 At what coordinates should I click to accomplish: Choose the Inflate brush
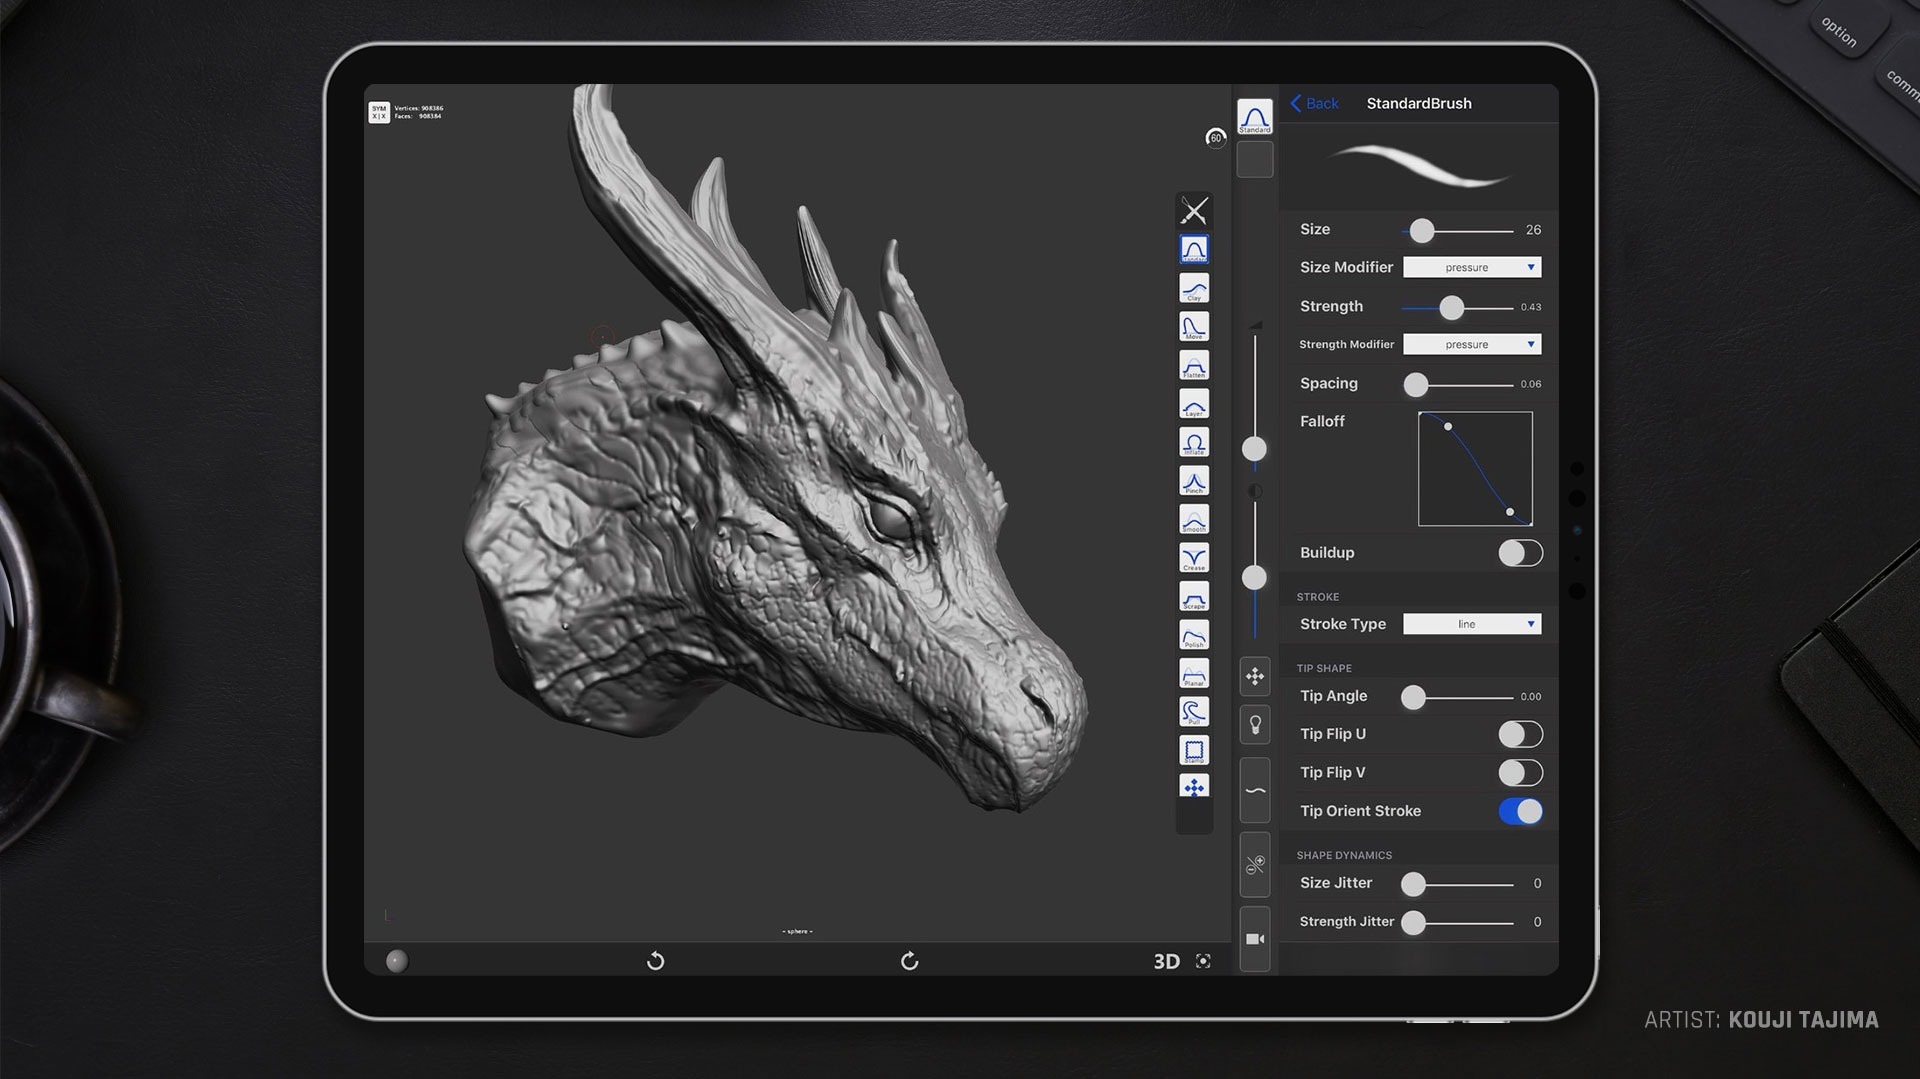click(1194, 443)
